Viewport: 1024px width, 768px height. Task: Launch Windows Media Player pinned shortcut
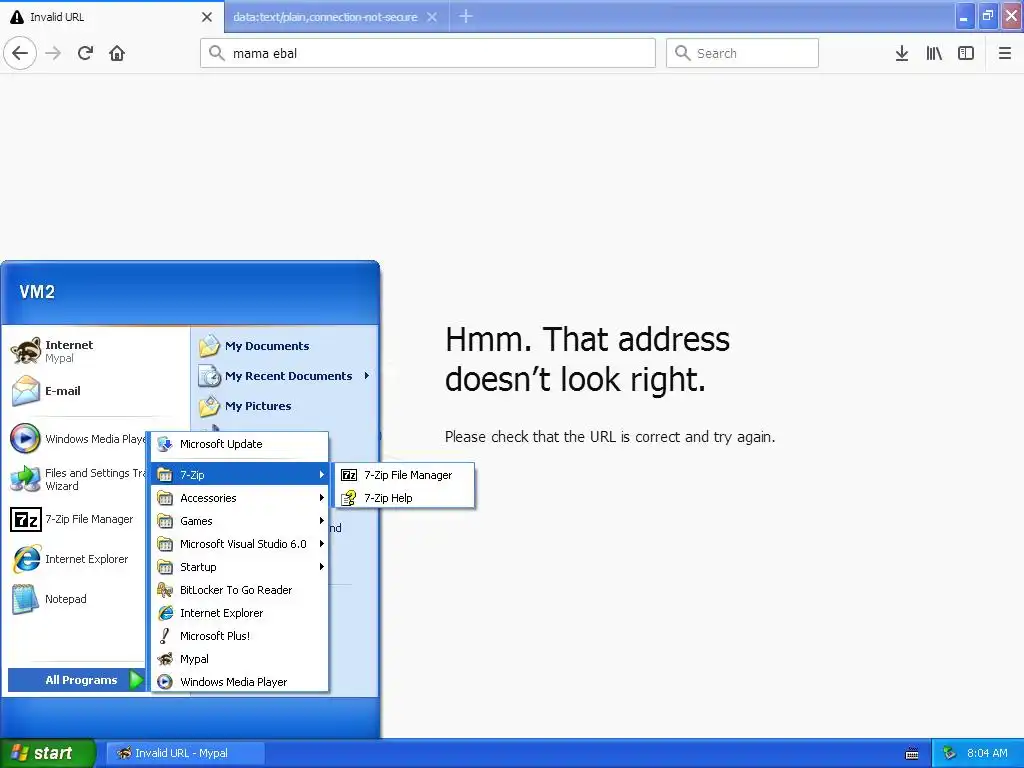tap(77, 438)
